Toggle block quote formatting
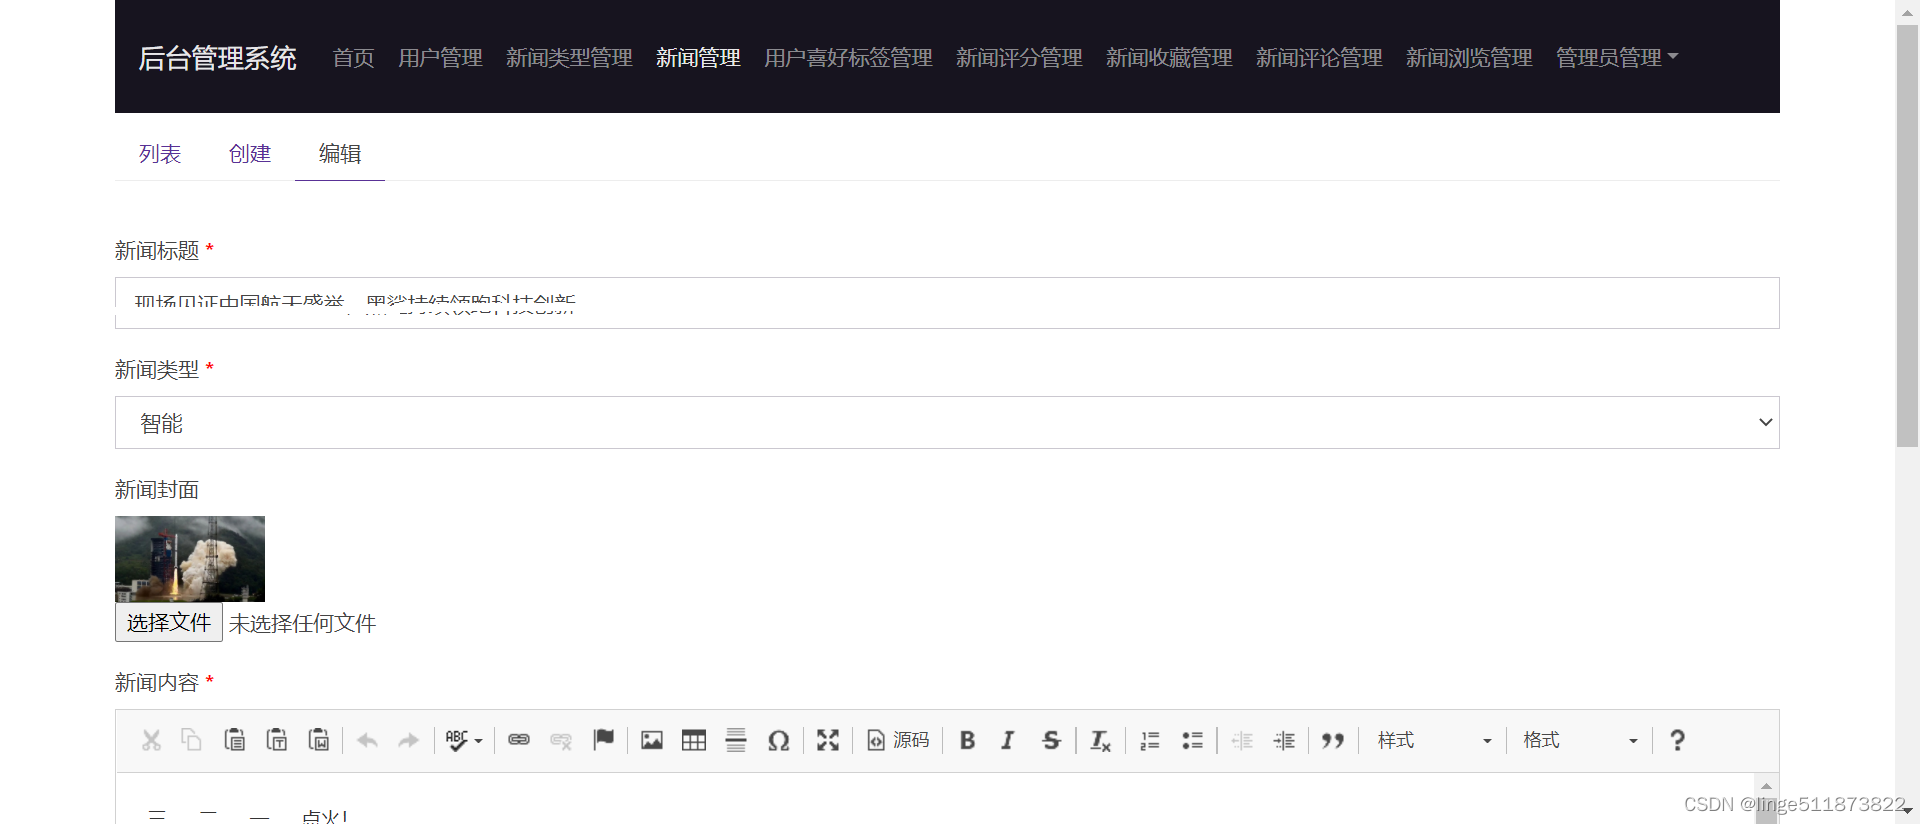The image size is (1920, 824). (x=1333, y=740)
